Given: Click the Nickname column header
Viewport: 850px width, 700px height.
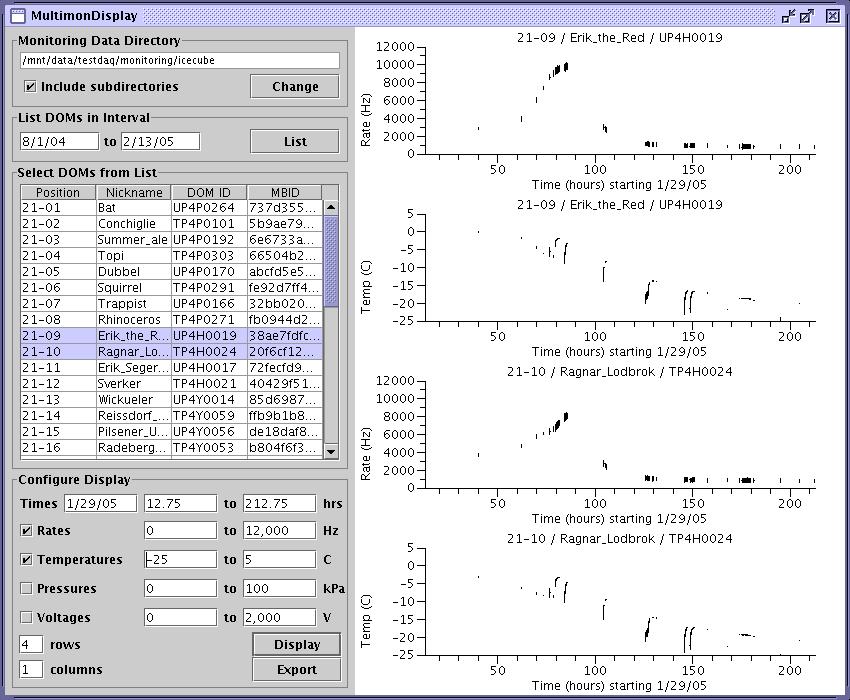Looking at the screenshot, I should (x=133, y=193).
